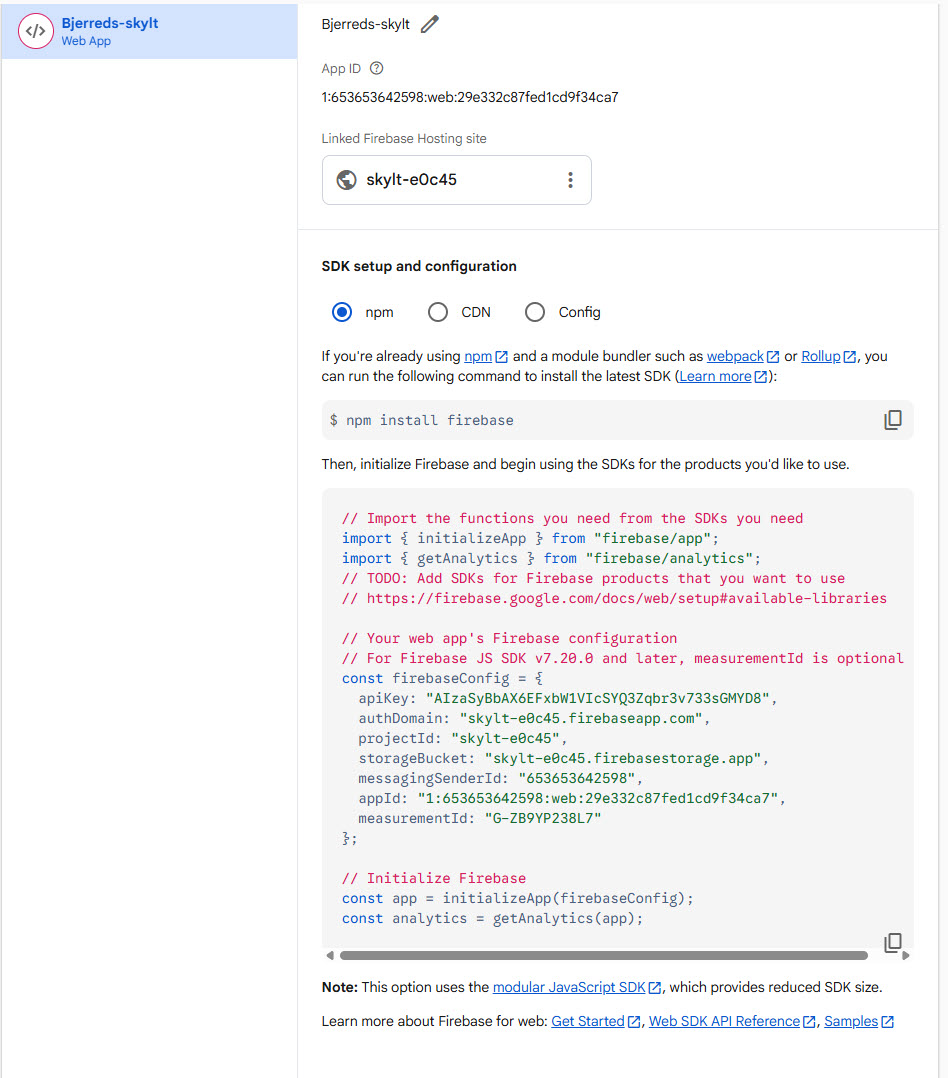Click the Linked Firebase Hosting site label
Screen dimensions: 948x1078
point(404,138)
